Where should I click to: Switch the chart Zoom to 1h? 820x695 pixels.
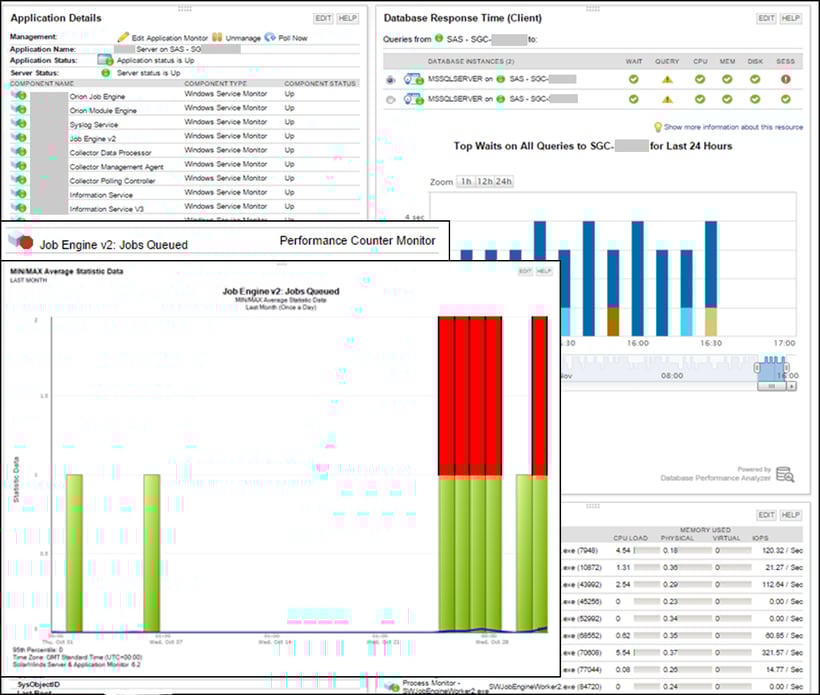467,180
